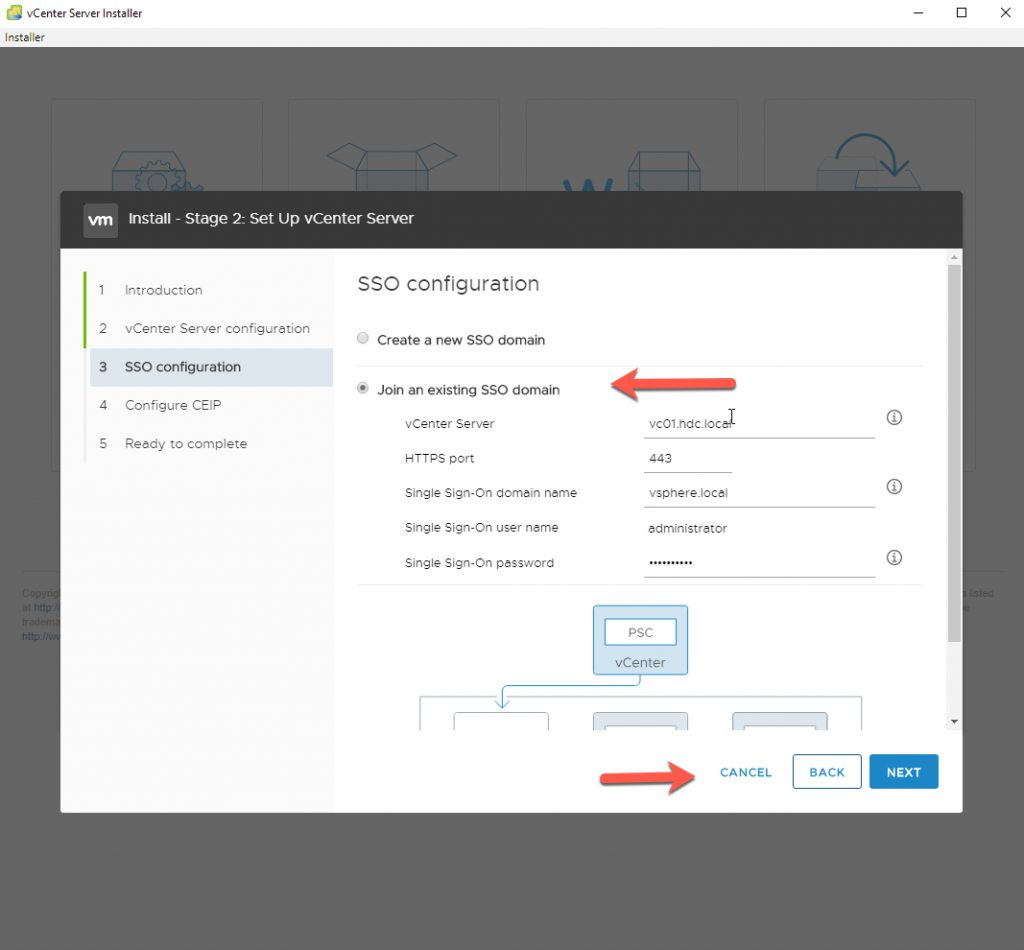This screenshot has width=1024, height=950.
Task: Click the BACK button
Action: 827,772
